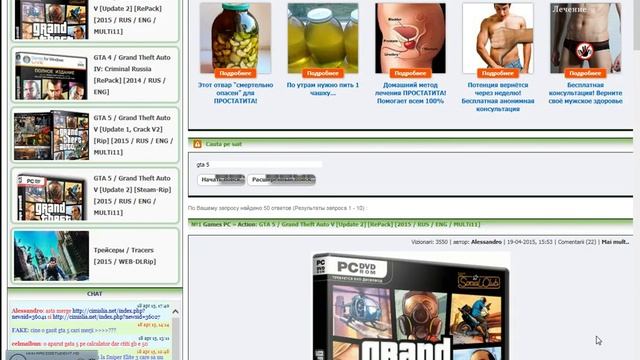Click Подробнее under the shirtless man ad
The height and width of the screenshot is (360, 640).
click(x=498, y=73)
